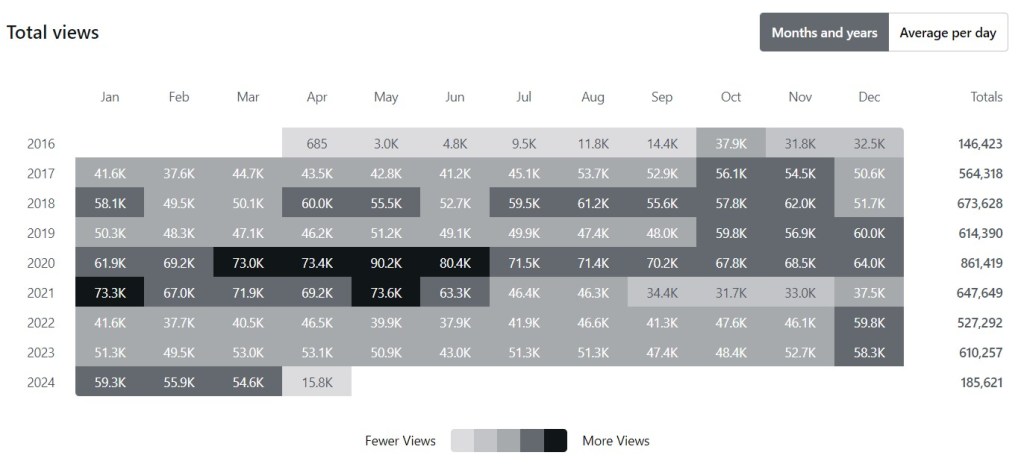Click the May 2020 cell showing 90.2K
The height and width of the screenshot is (467, 1024).
[386, 263]
